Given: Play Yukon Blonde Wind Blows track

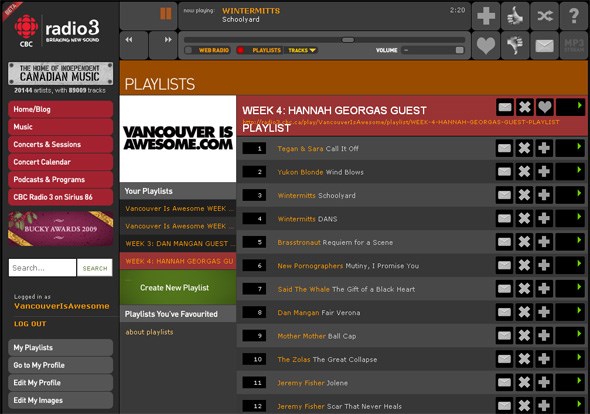Looking at the screenshot, I should coord(570,172).
